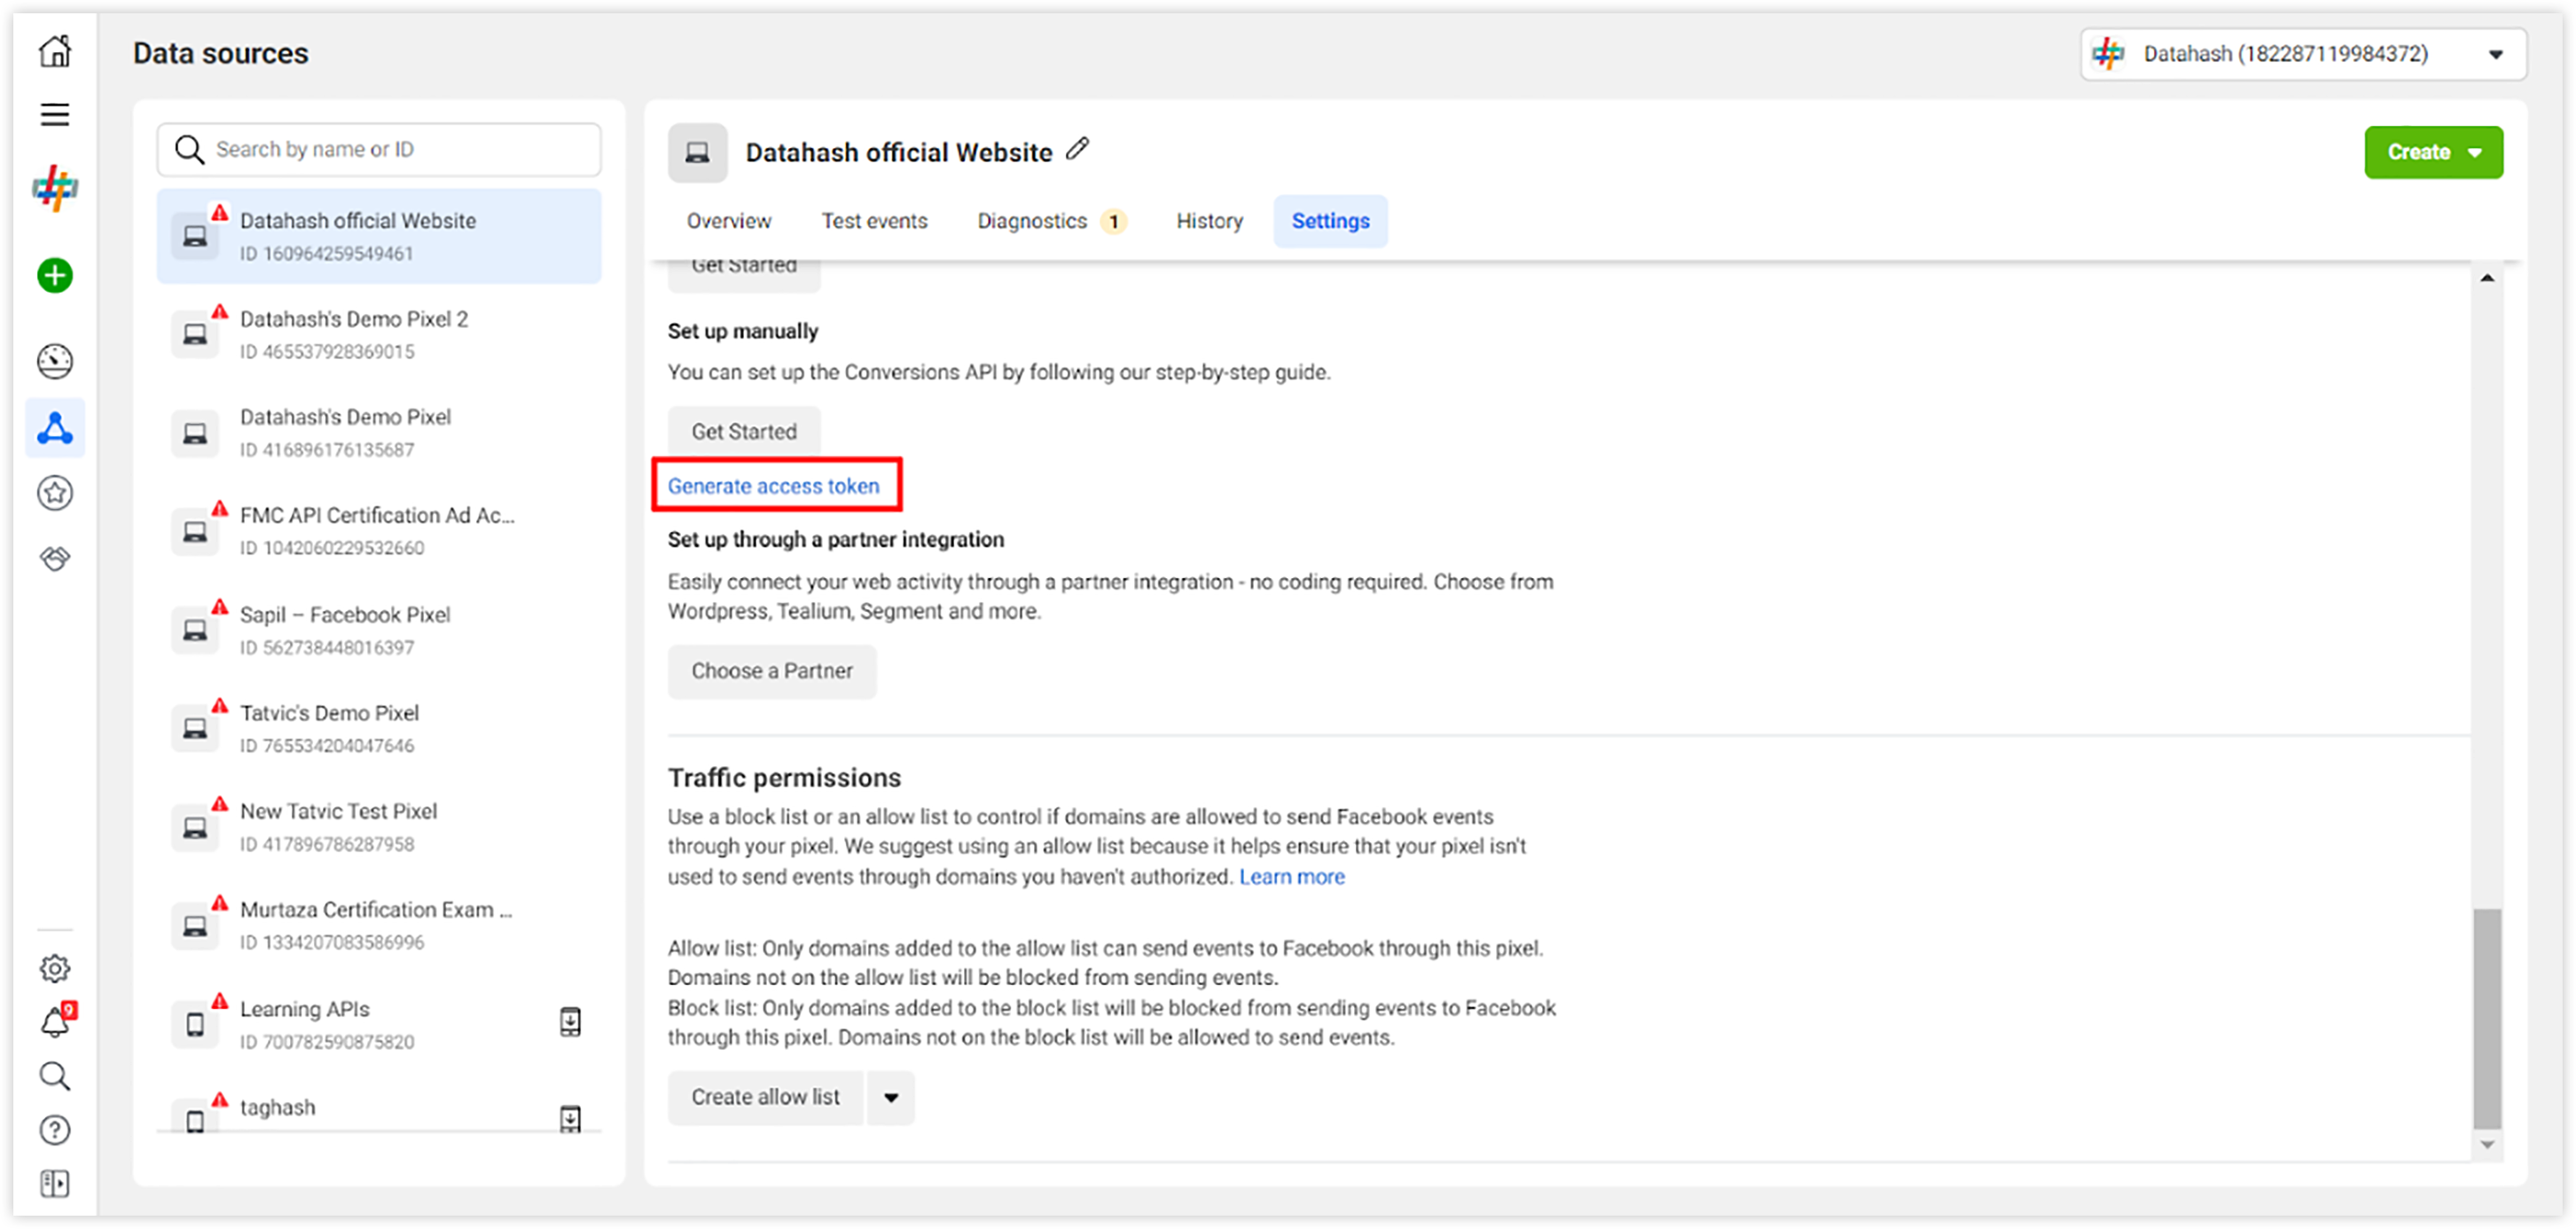This screenshot has width=2576, height=1229.
Task: Open the Datahash business account dropdown
Action: [x=2303, y=54]
